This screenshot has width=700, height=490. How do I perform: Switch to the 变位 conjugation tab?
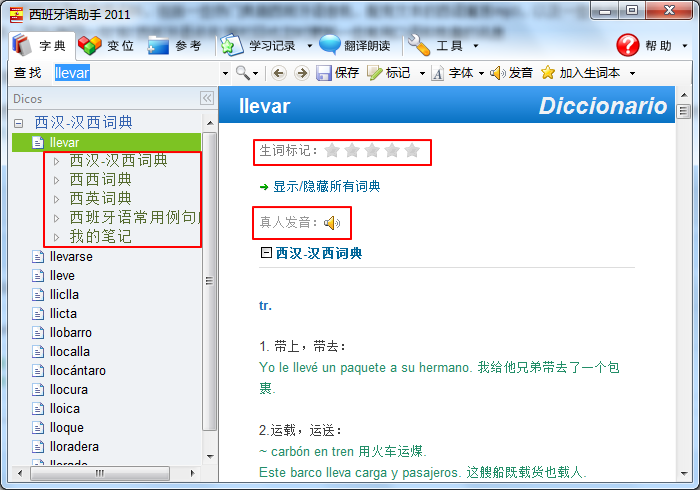(106, 46)
